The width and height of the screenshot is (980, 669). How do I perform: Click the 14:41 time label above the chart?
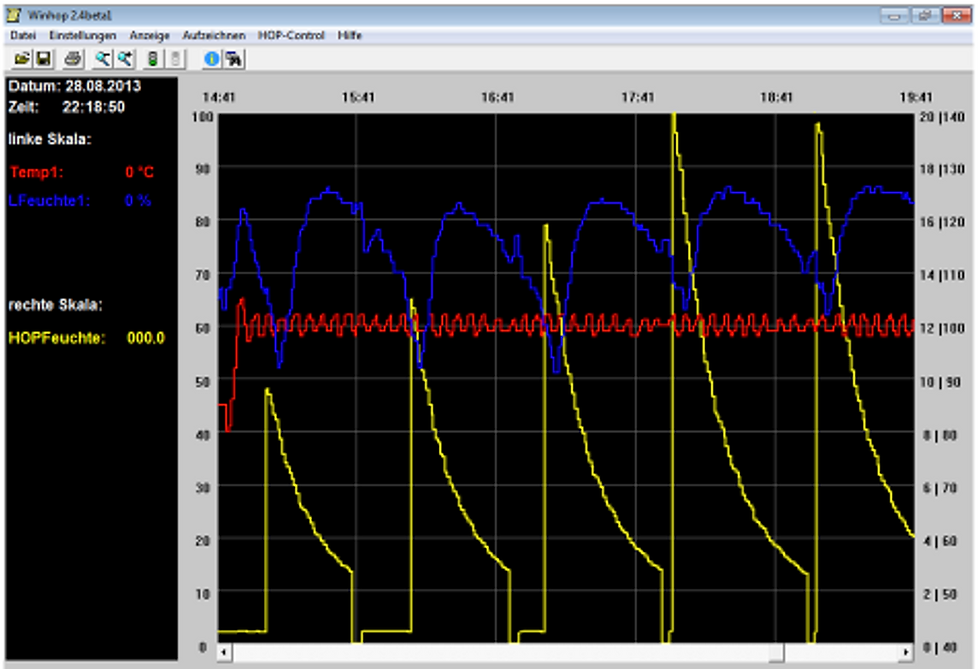pyautogui.click(x=219, y=98)
